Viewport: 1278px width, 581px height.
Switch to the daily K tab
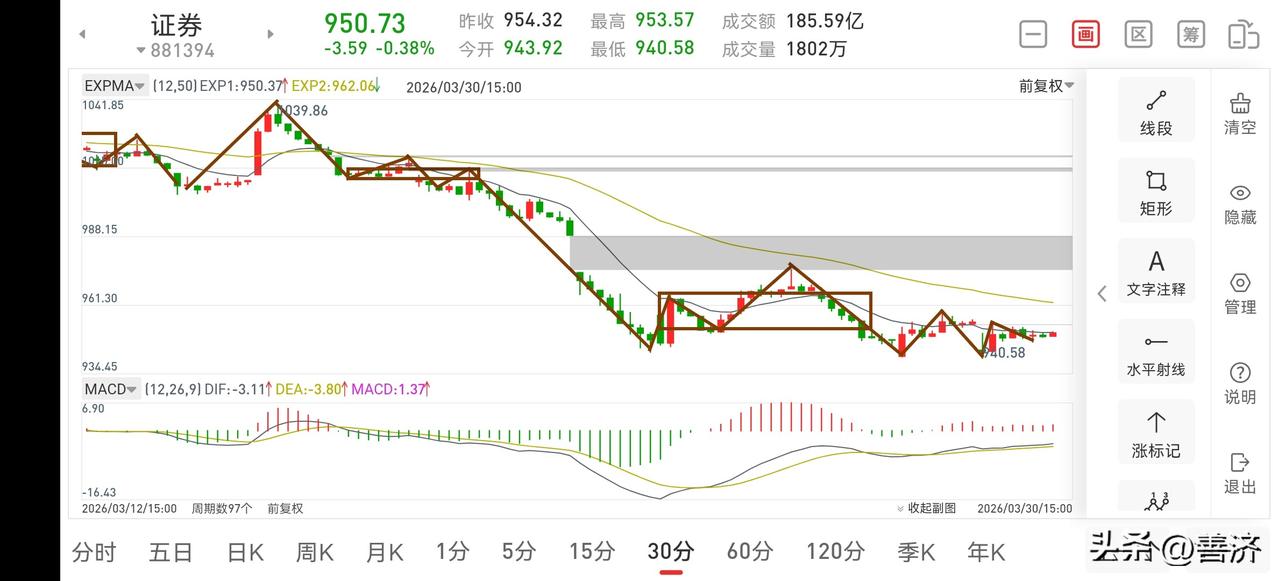245,551
